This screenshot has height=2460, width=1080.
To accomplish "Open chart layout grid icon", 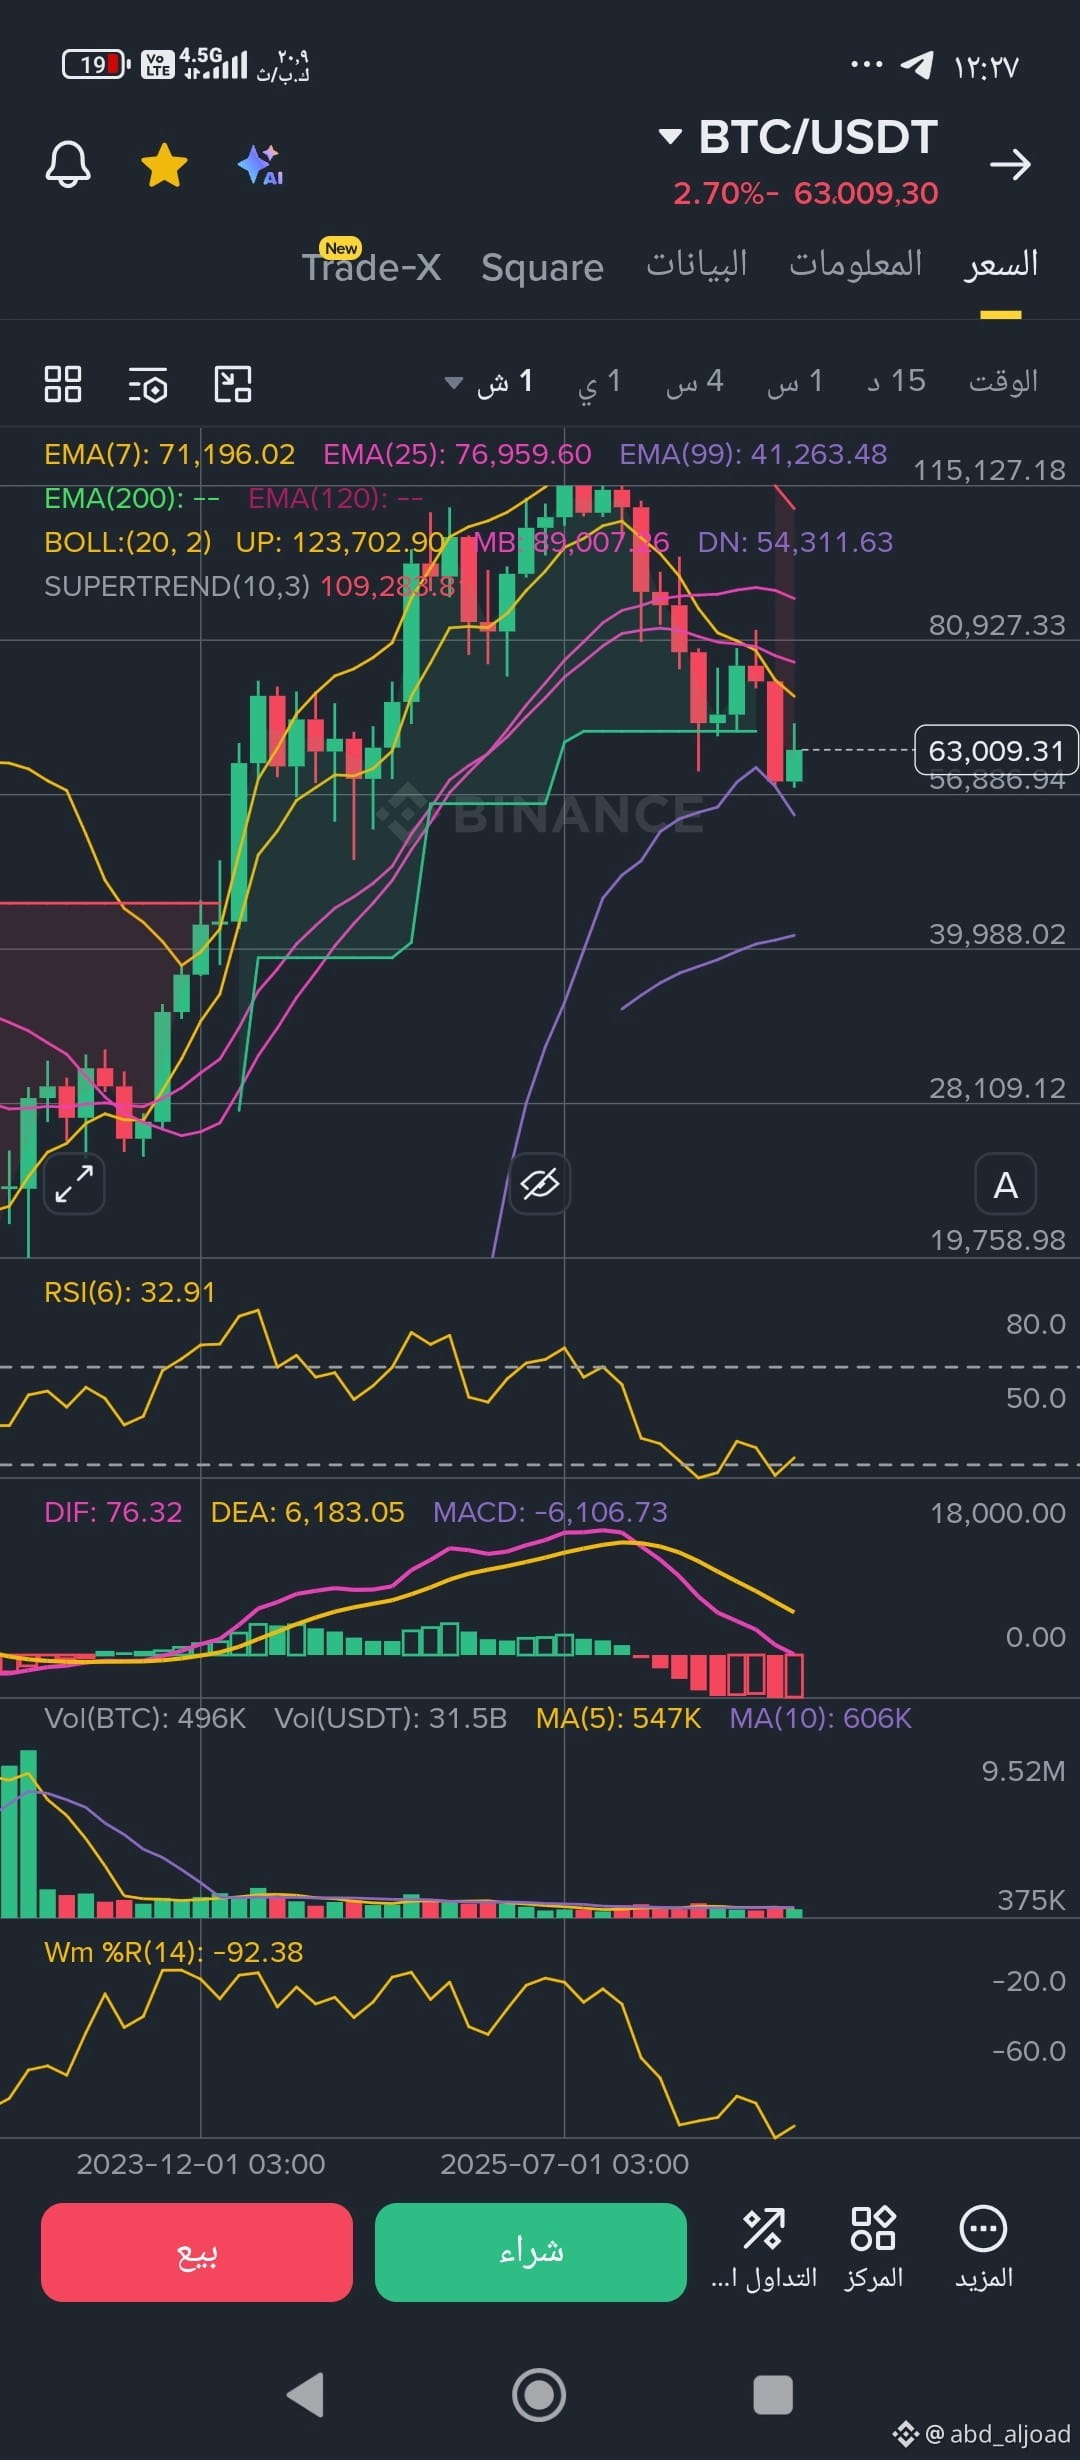I will 63,384.
